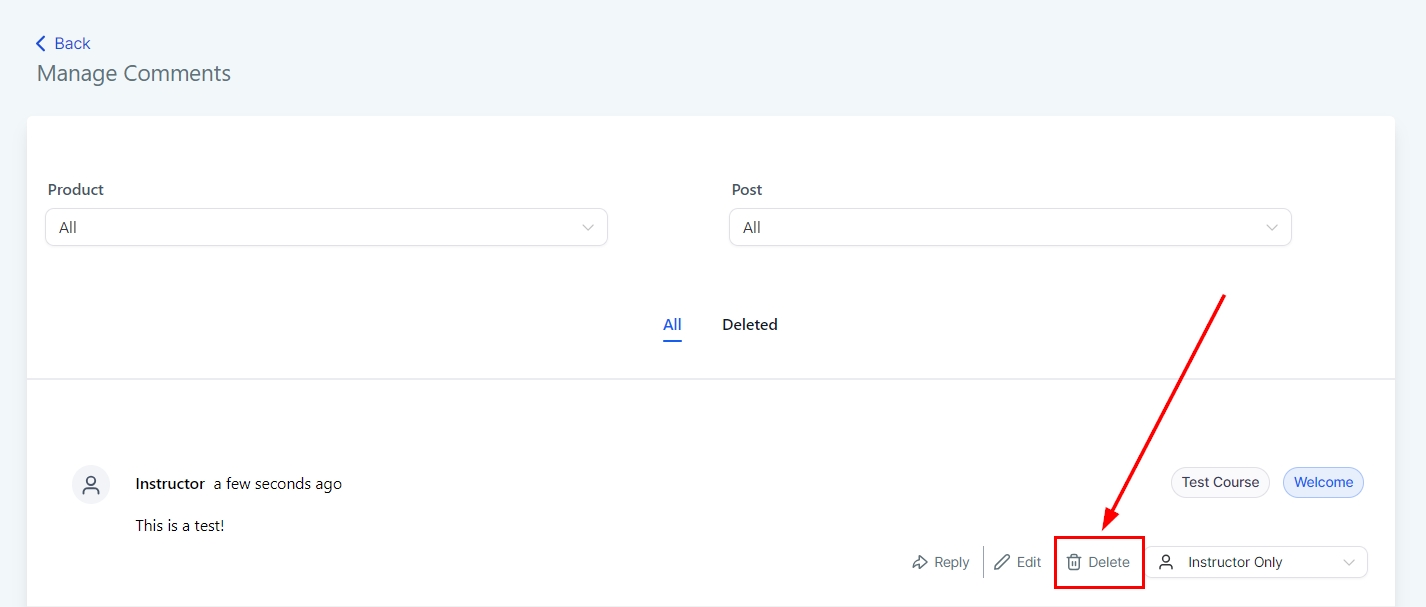Click the Product dropdown chevron arrow
Image resolution: width=1426 pixels, height=607 pixels.
tap(588, 228)
